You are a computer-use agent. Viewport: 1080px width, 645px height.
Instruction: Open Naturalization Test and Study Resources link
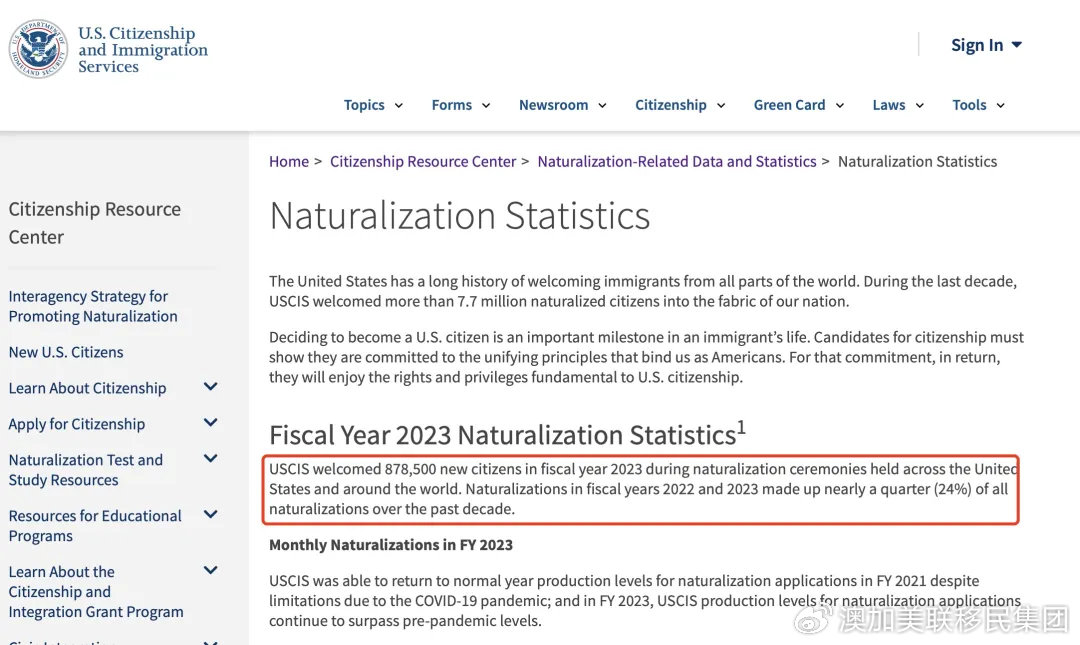[x=85, y=470]
